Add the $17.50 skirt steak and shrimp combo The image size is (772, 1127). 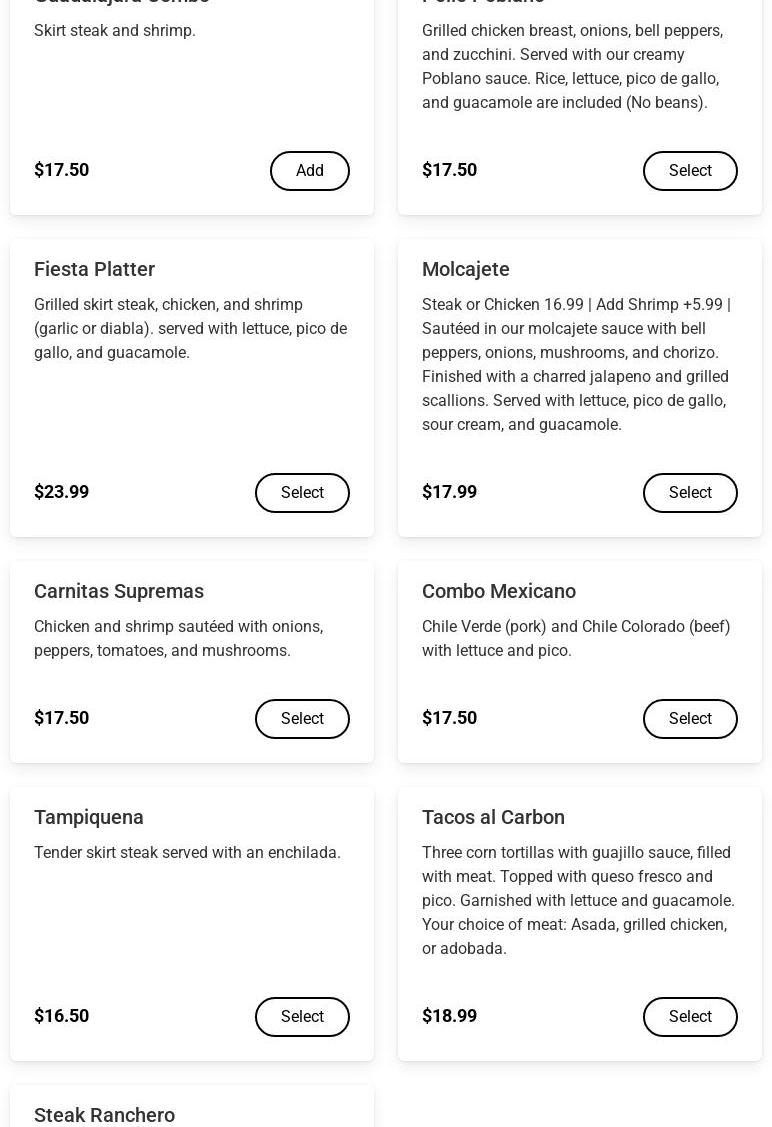[x=310, y=171]
